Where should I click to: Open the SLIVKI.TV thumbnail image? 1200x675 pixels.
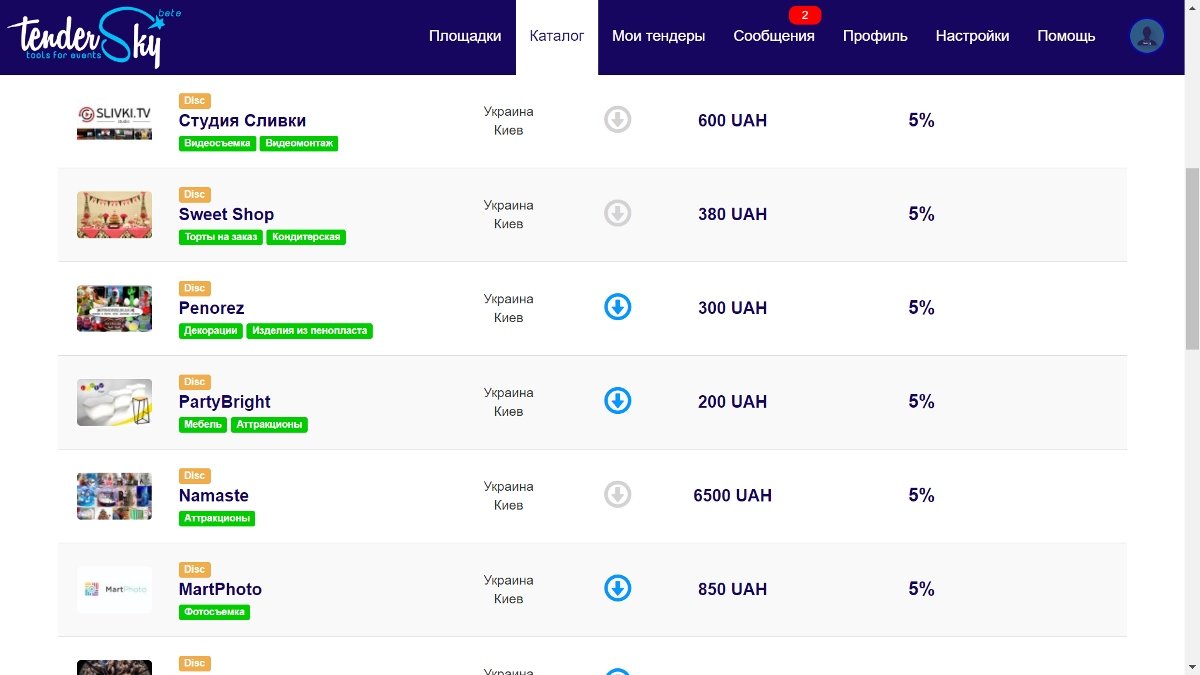(114, 120)
